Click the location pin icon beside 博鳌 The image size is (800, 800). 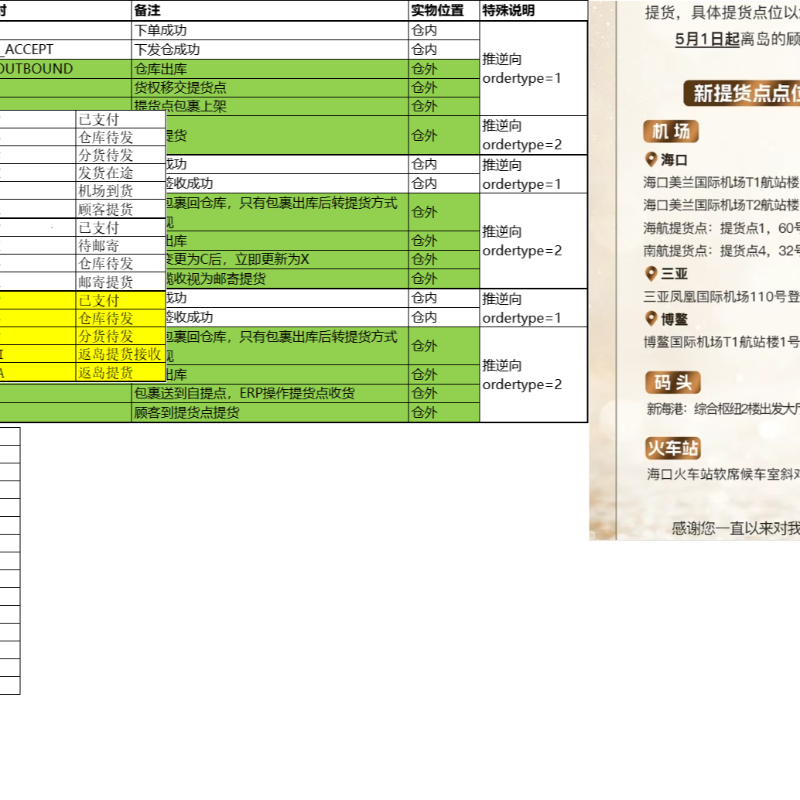click(651, 319)
